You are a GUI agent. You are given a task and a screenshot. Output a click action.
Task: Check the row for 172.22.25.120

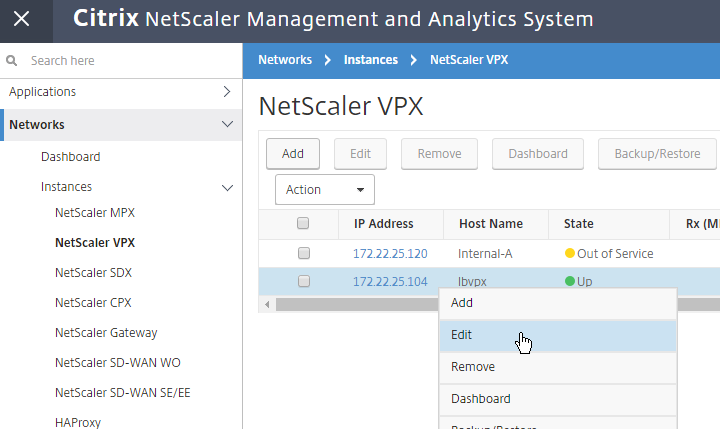click(304, 253)
